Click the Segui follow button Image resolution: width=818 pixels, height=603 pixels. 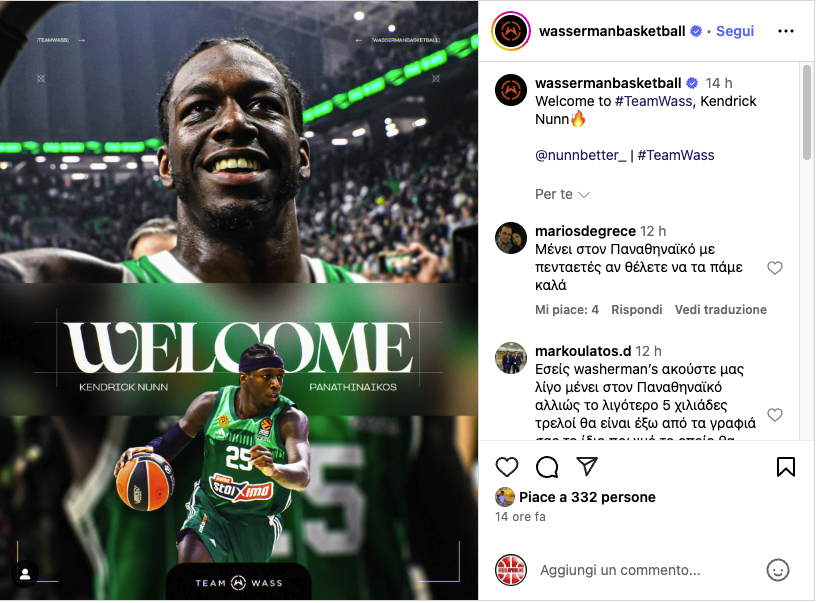point(735,31)
